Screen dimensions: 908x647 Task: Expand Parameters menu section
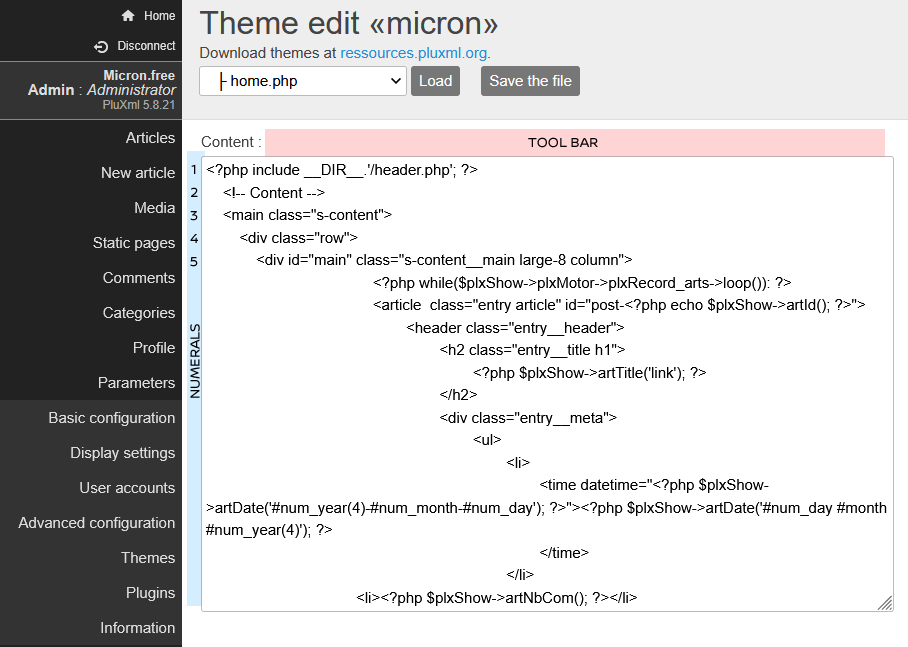tap(136, 383)
